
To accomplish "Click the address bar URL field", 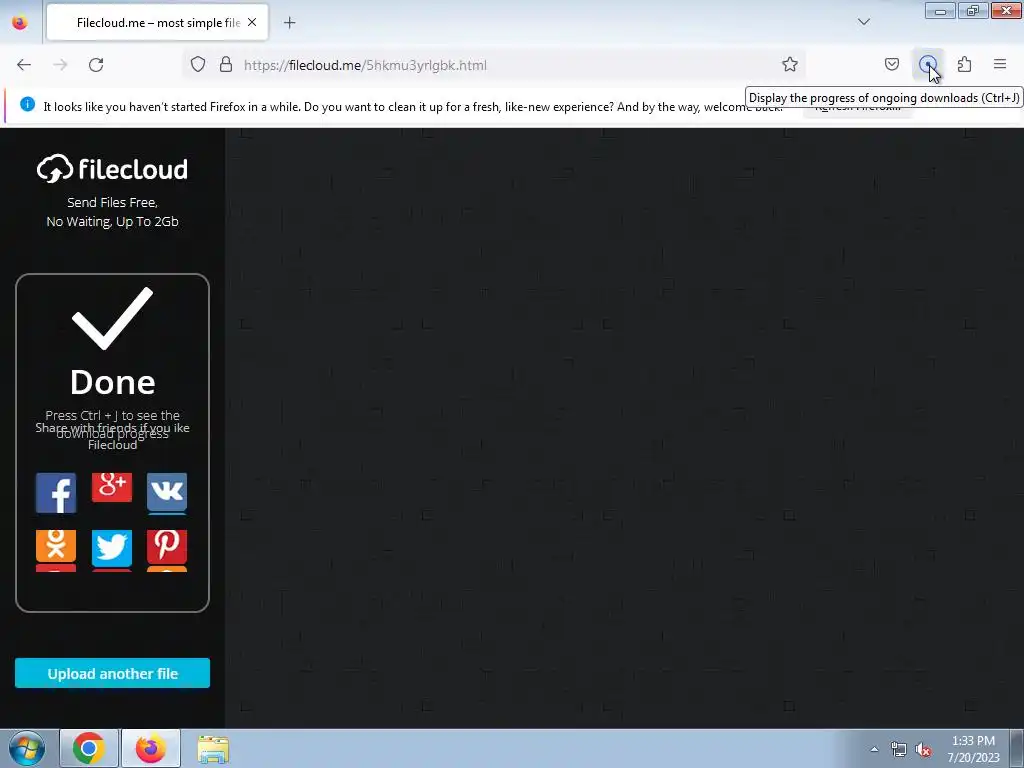I will [496, 65].
